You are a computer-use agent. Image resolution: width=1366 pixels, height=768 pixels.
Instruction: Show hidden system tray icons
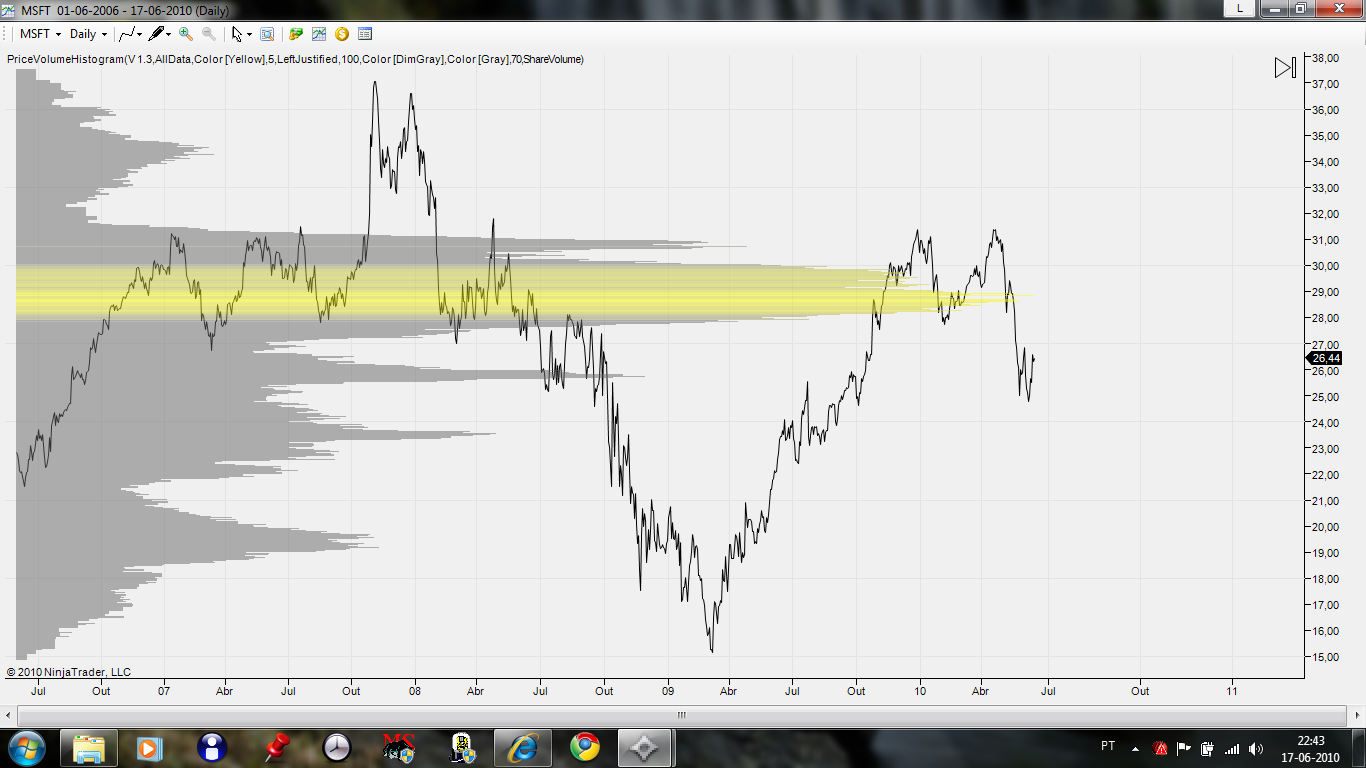1135,748
